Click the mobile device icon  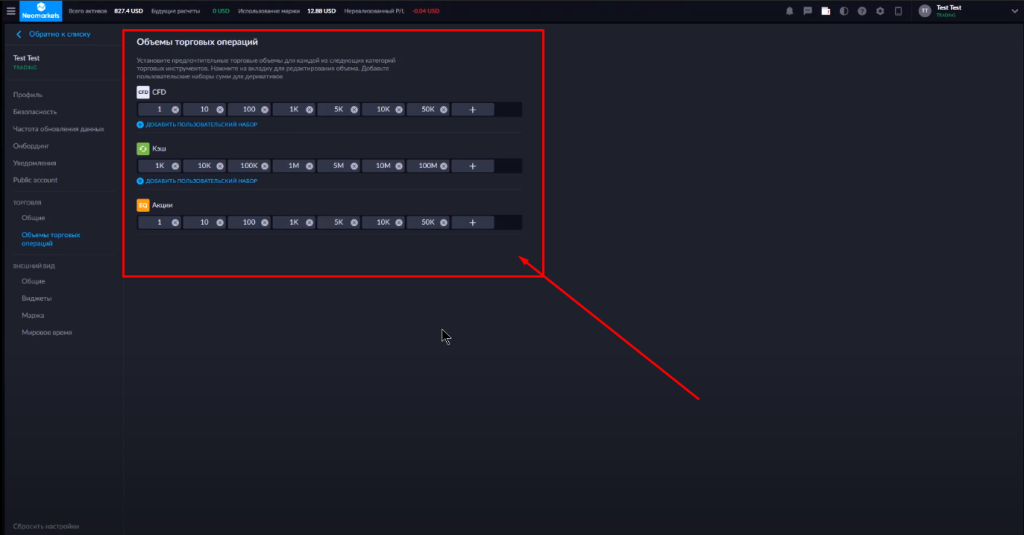899,11
